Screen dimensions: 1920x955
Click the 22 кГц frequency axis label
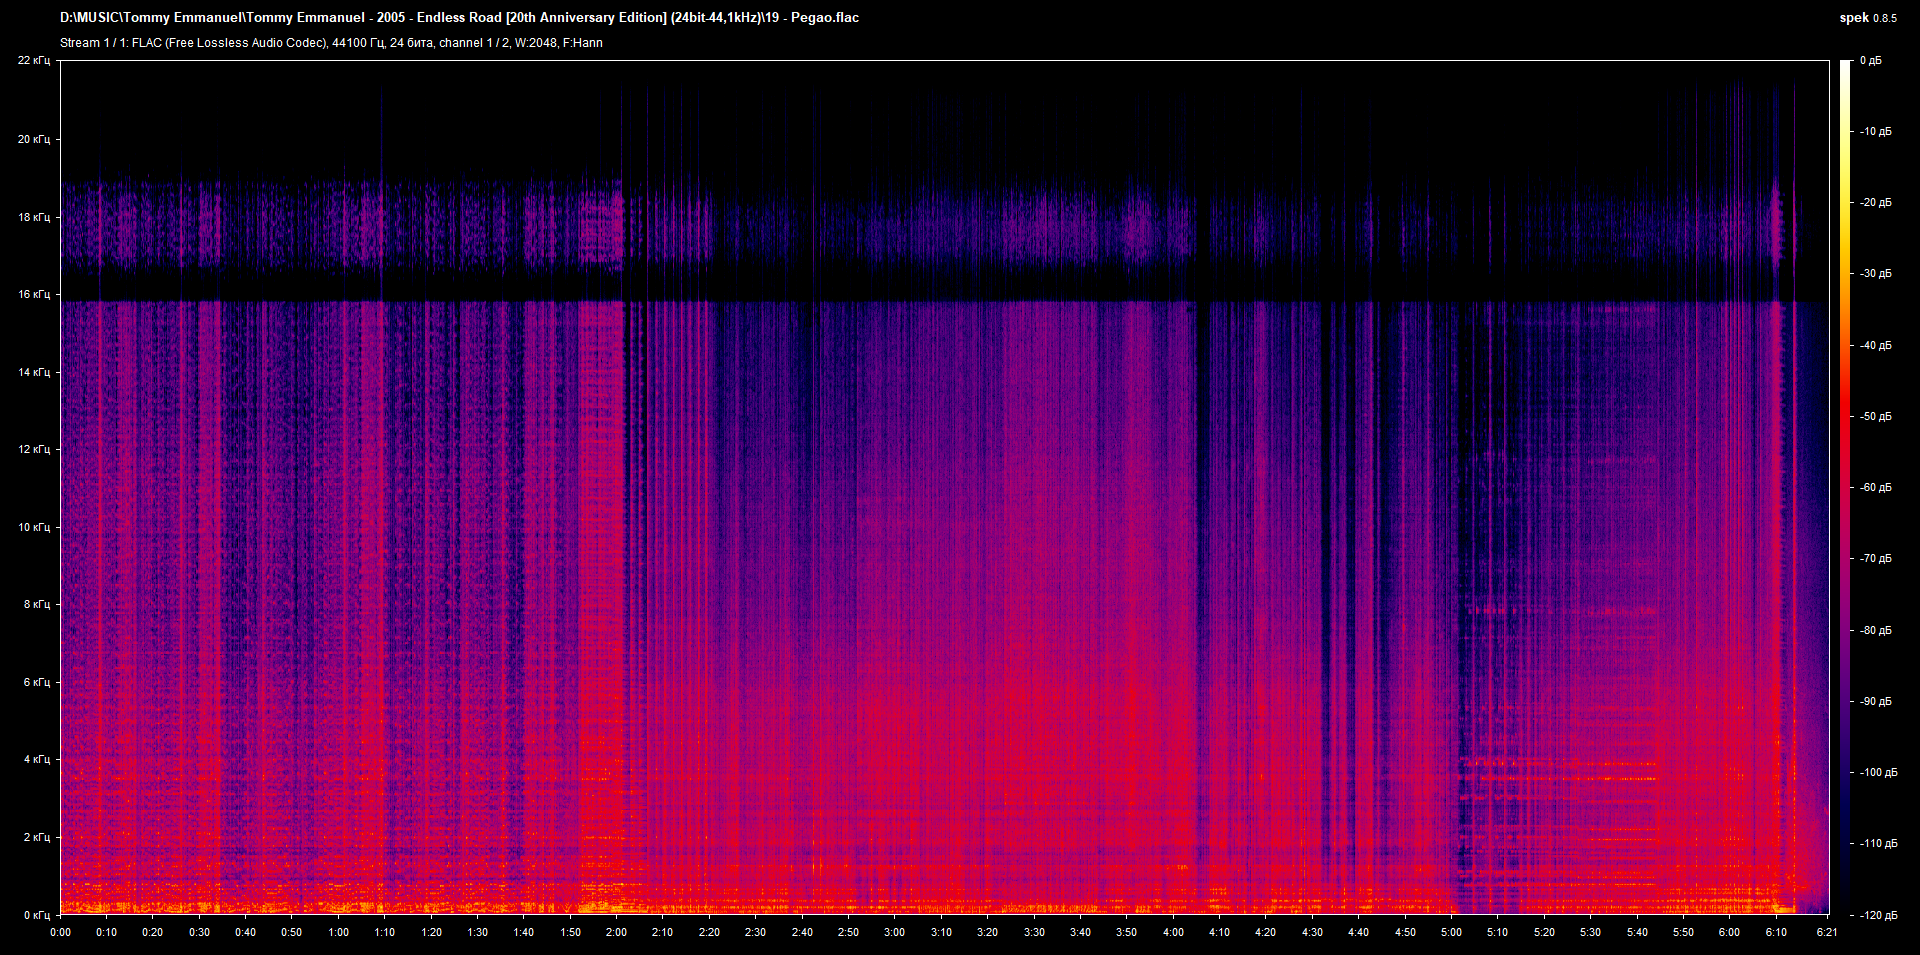click(x=34, y=61)
